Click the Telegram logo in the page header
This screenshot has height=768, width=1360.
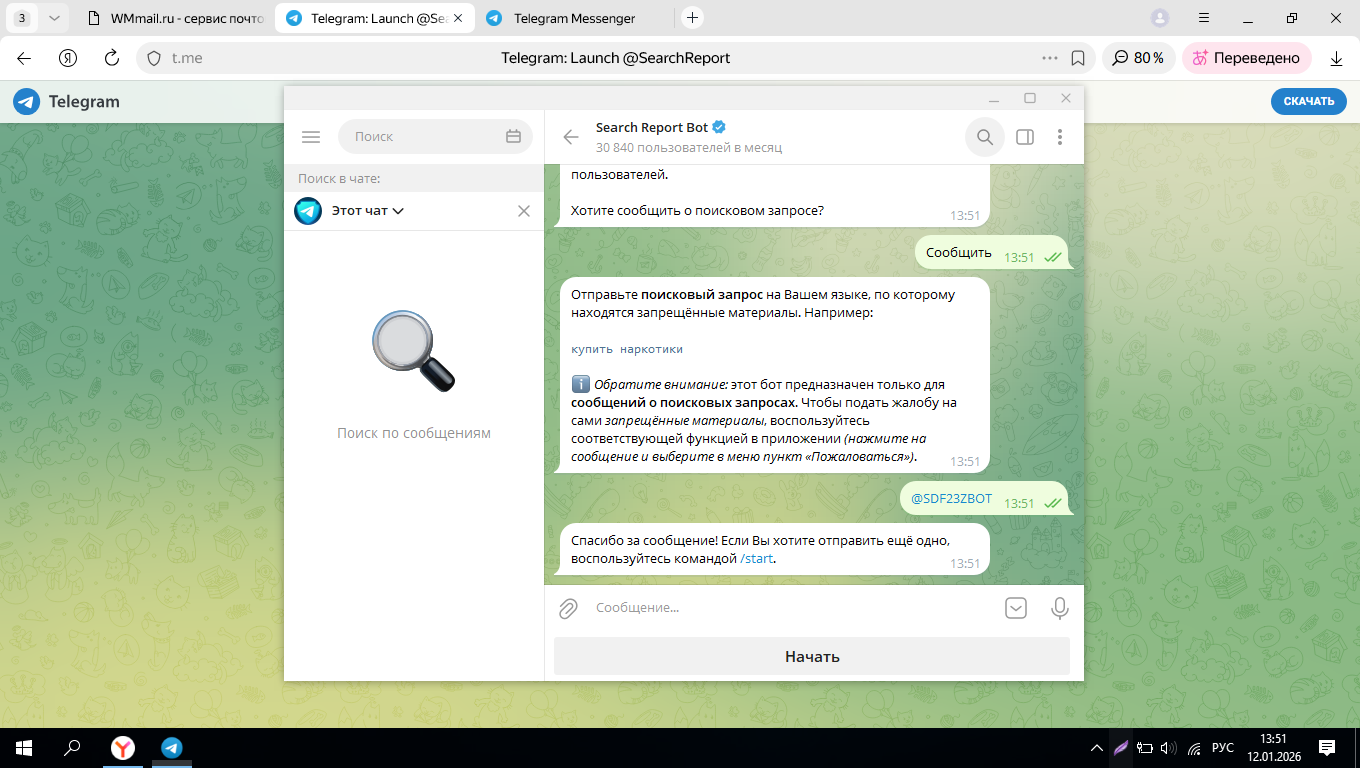click(66, 101)
